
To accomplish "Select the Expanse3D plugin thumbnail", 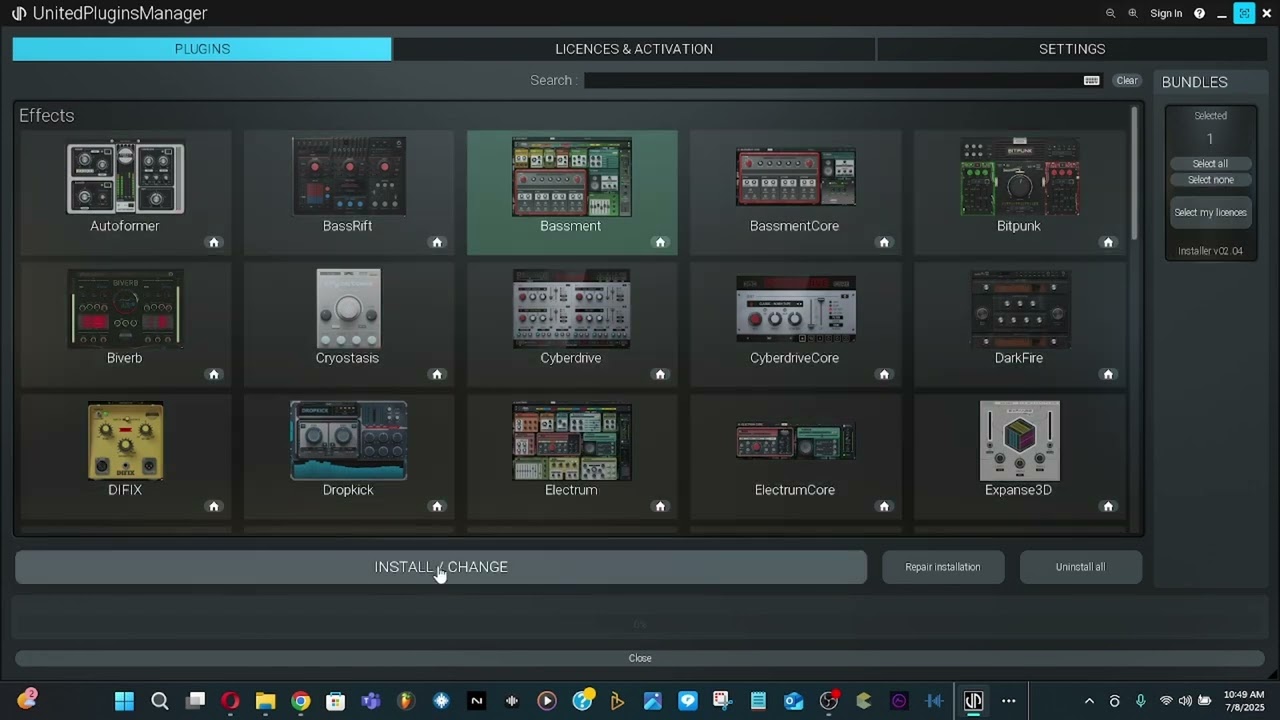I will click(1019, 441).
